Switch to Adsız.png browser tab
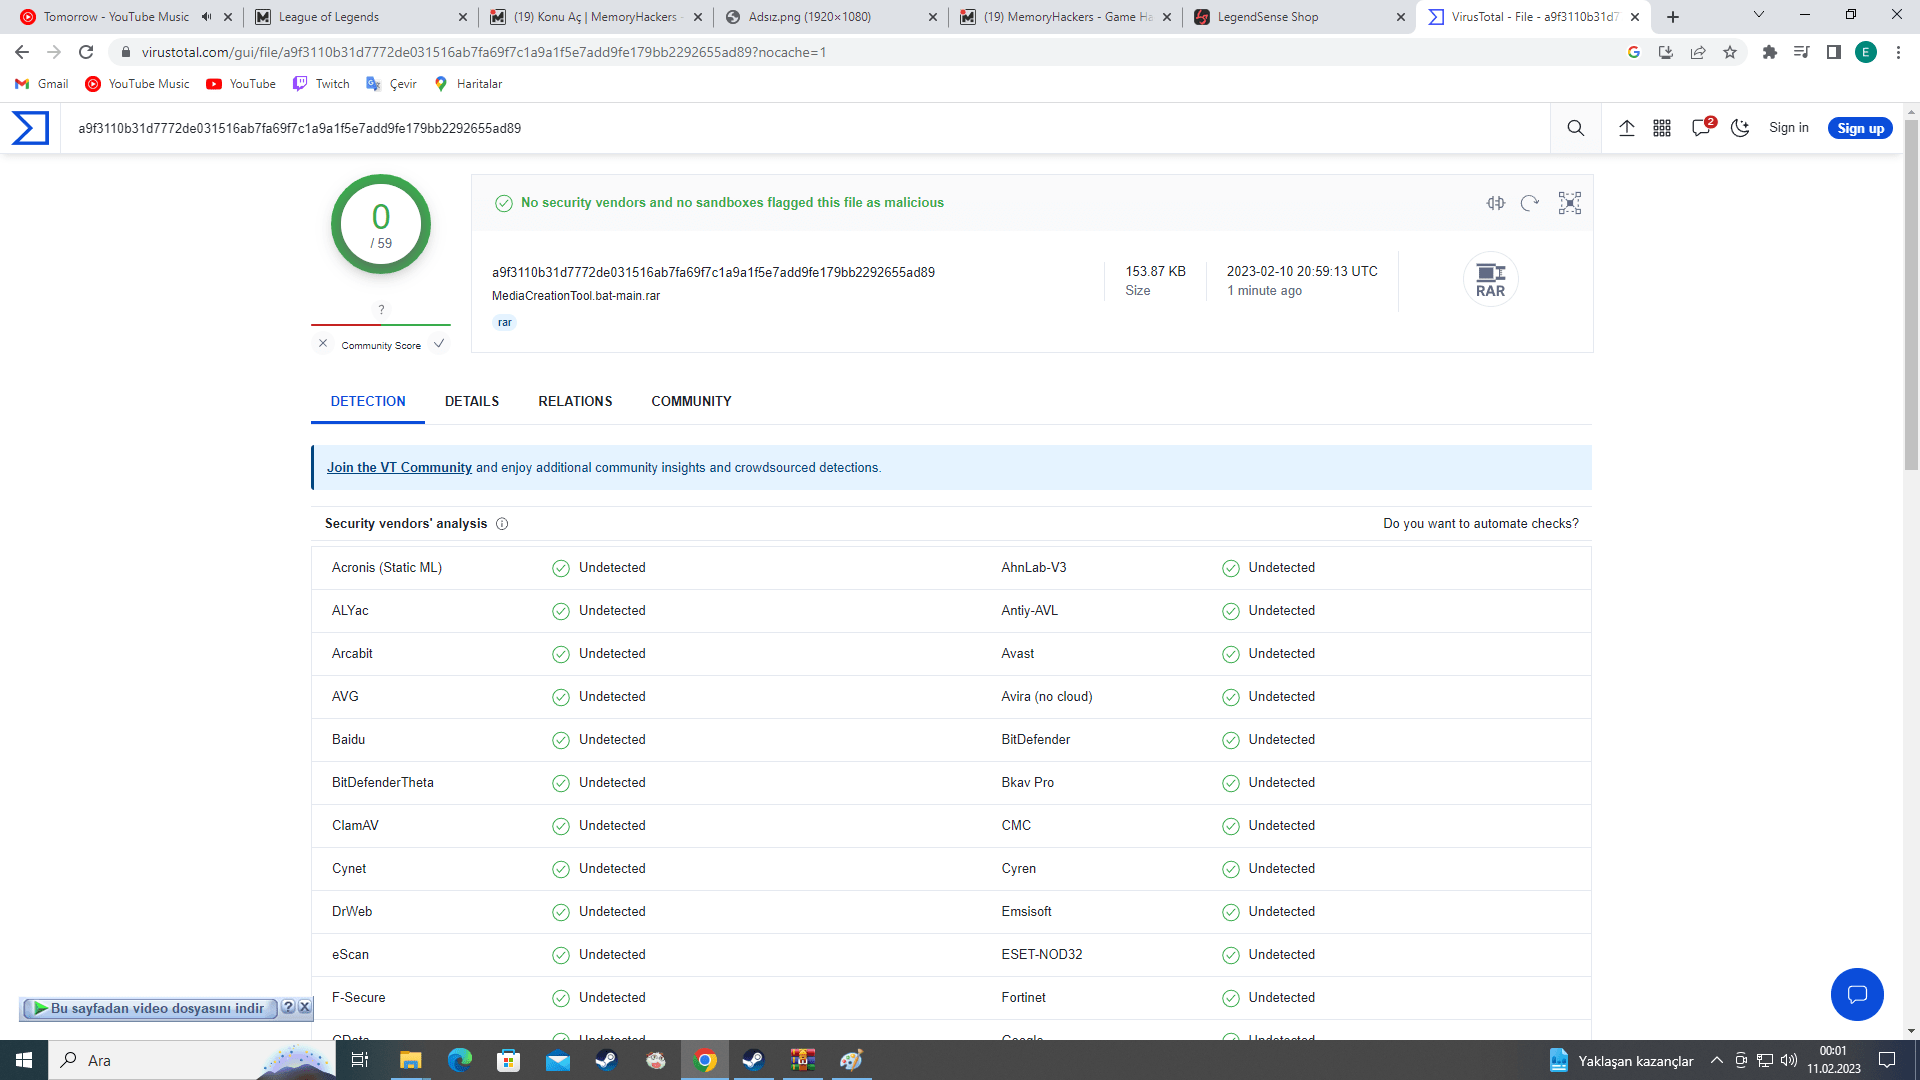The width and height of the screenshot is (1920, 1080). click(830, 17)
